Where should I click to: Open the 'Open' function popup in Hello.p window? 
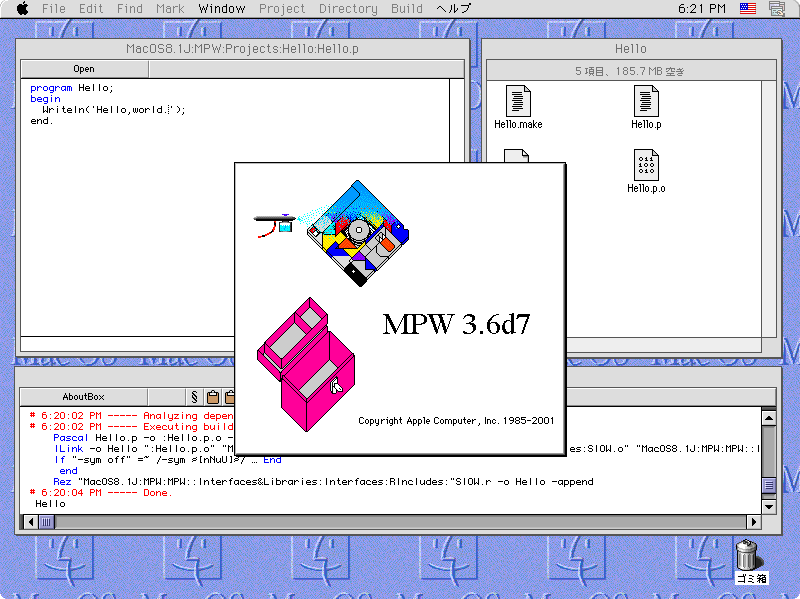[x=84, y=69]
